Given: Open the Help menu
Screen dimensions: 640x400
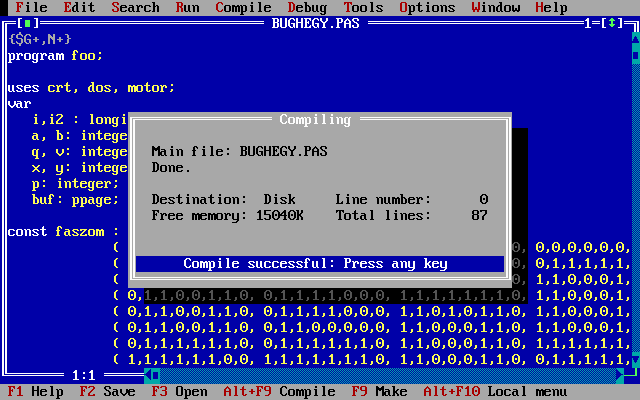Looking at the screenshot, I should 551,7.
